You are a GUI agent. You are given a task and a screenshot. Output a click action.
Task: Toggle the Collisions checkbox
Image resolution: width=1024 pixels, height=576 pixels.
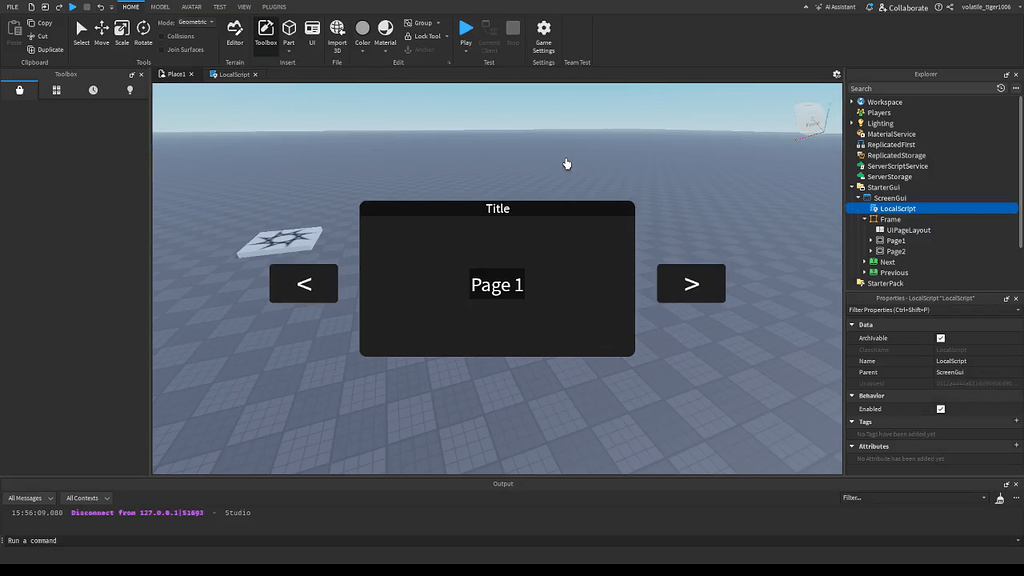tap(161, 37)
